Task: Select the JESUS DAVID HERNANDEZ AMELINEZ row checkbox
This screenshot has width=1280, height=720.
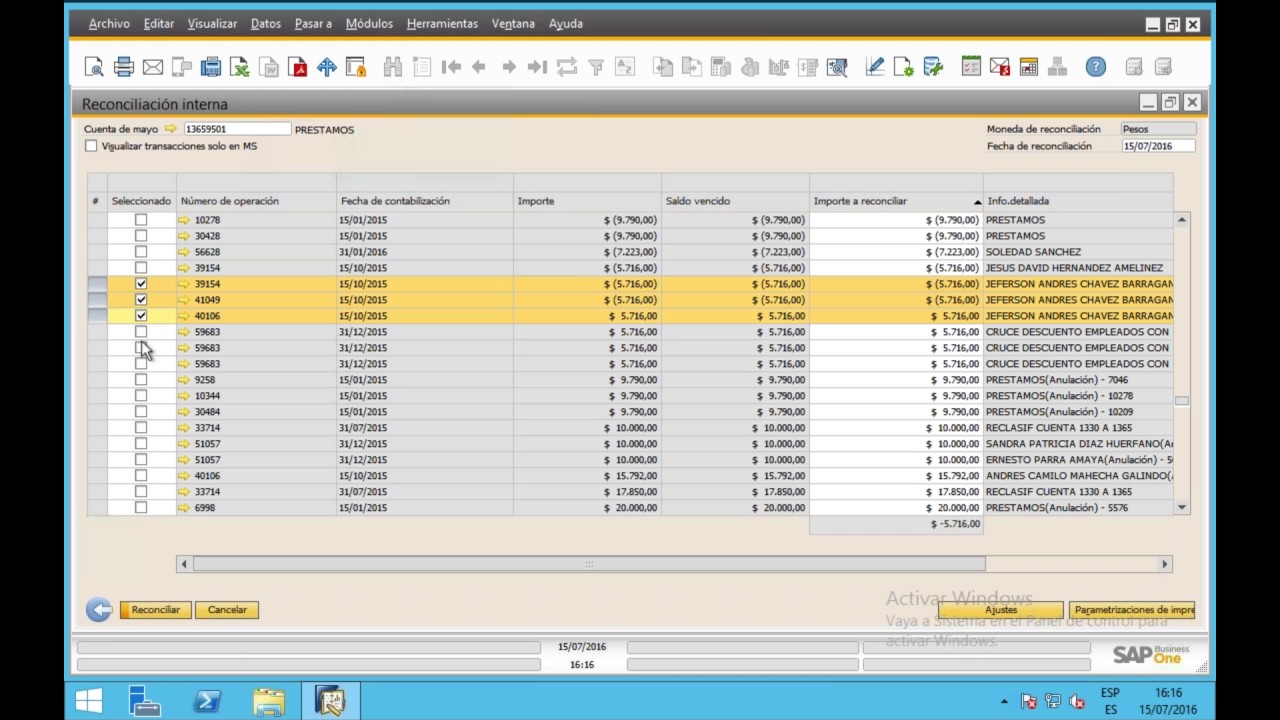Action: 141,268
